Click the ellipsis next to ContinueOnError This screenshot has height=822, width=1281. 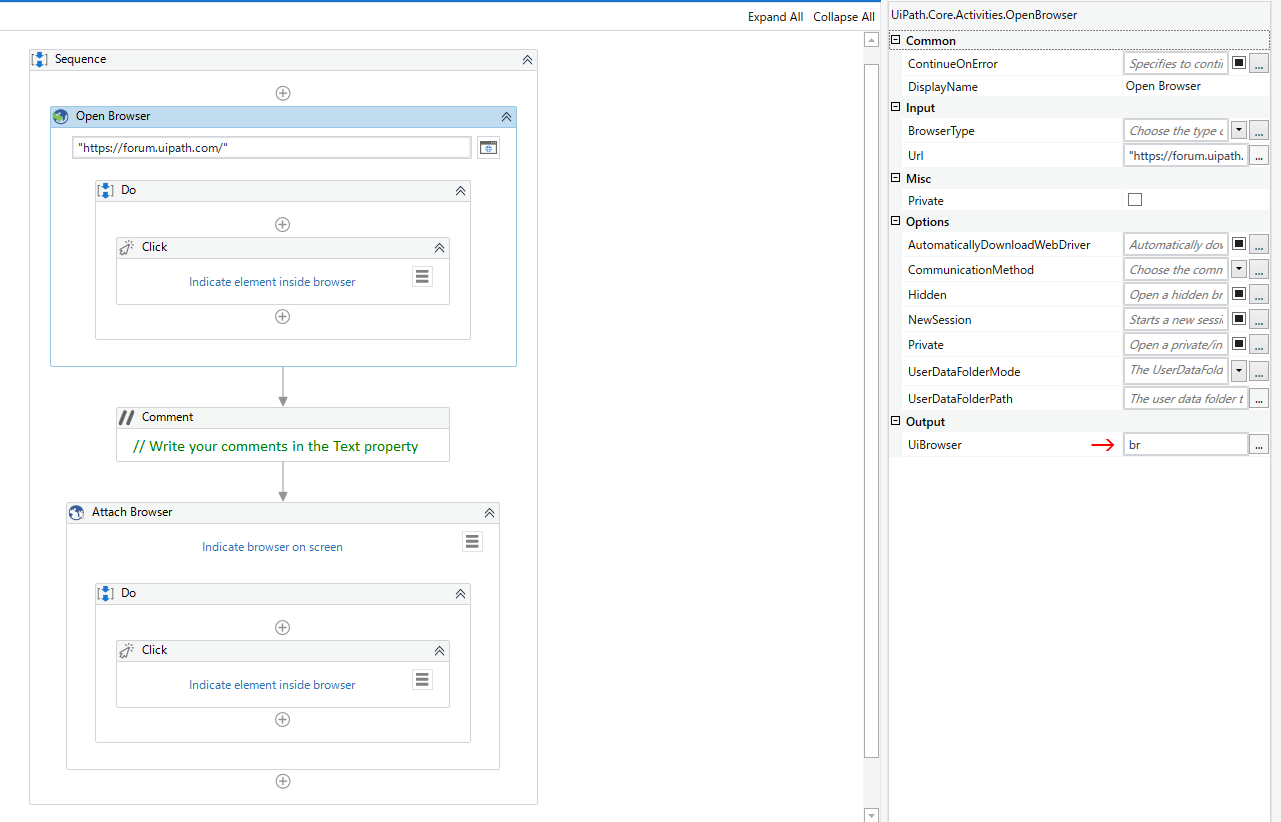click(1259, 62)
